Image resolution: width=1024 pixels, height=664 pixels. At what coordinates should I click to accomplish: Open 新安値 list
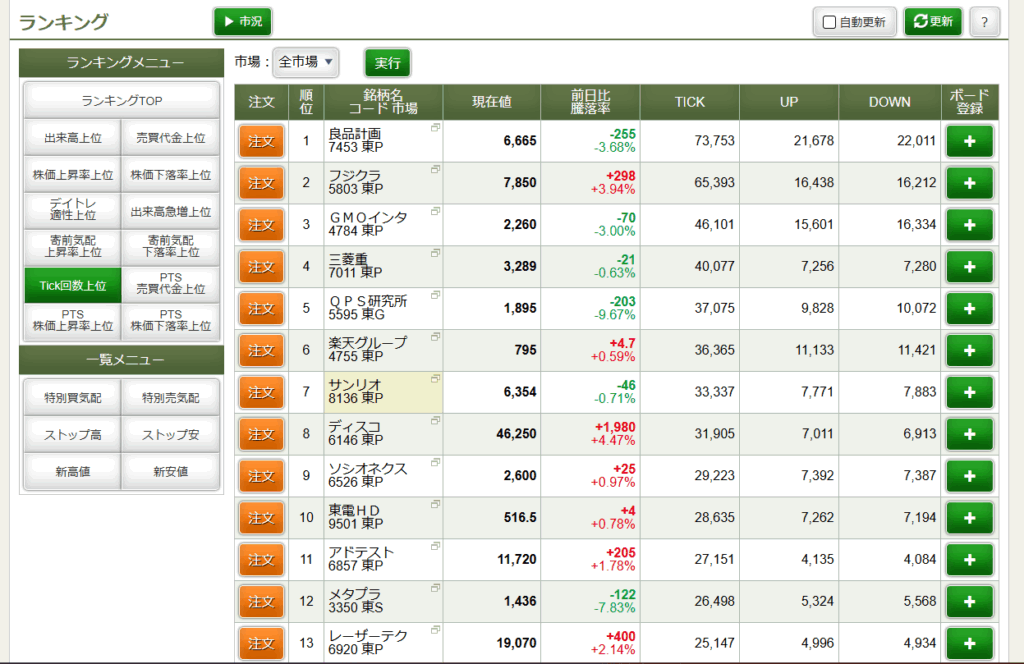[x=170, y=471]
